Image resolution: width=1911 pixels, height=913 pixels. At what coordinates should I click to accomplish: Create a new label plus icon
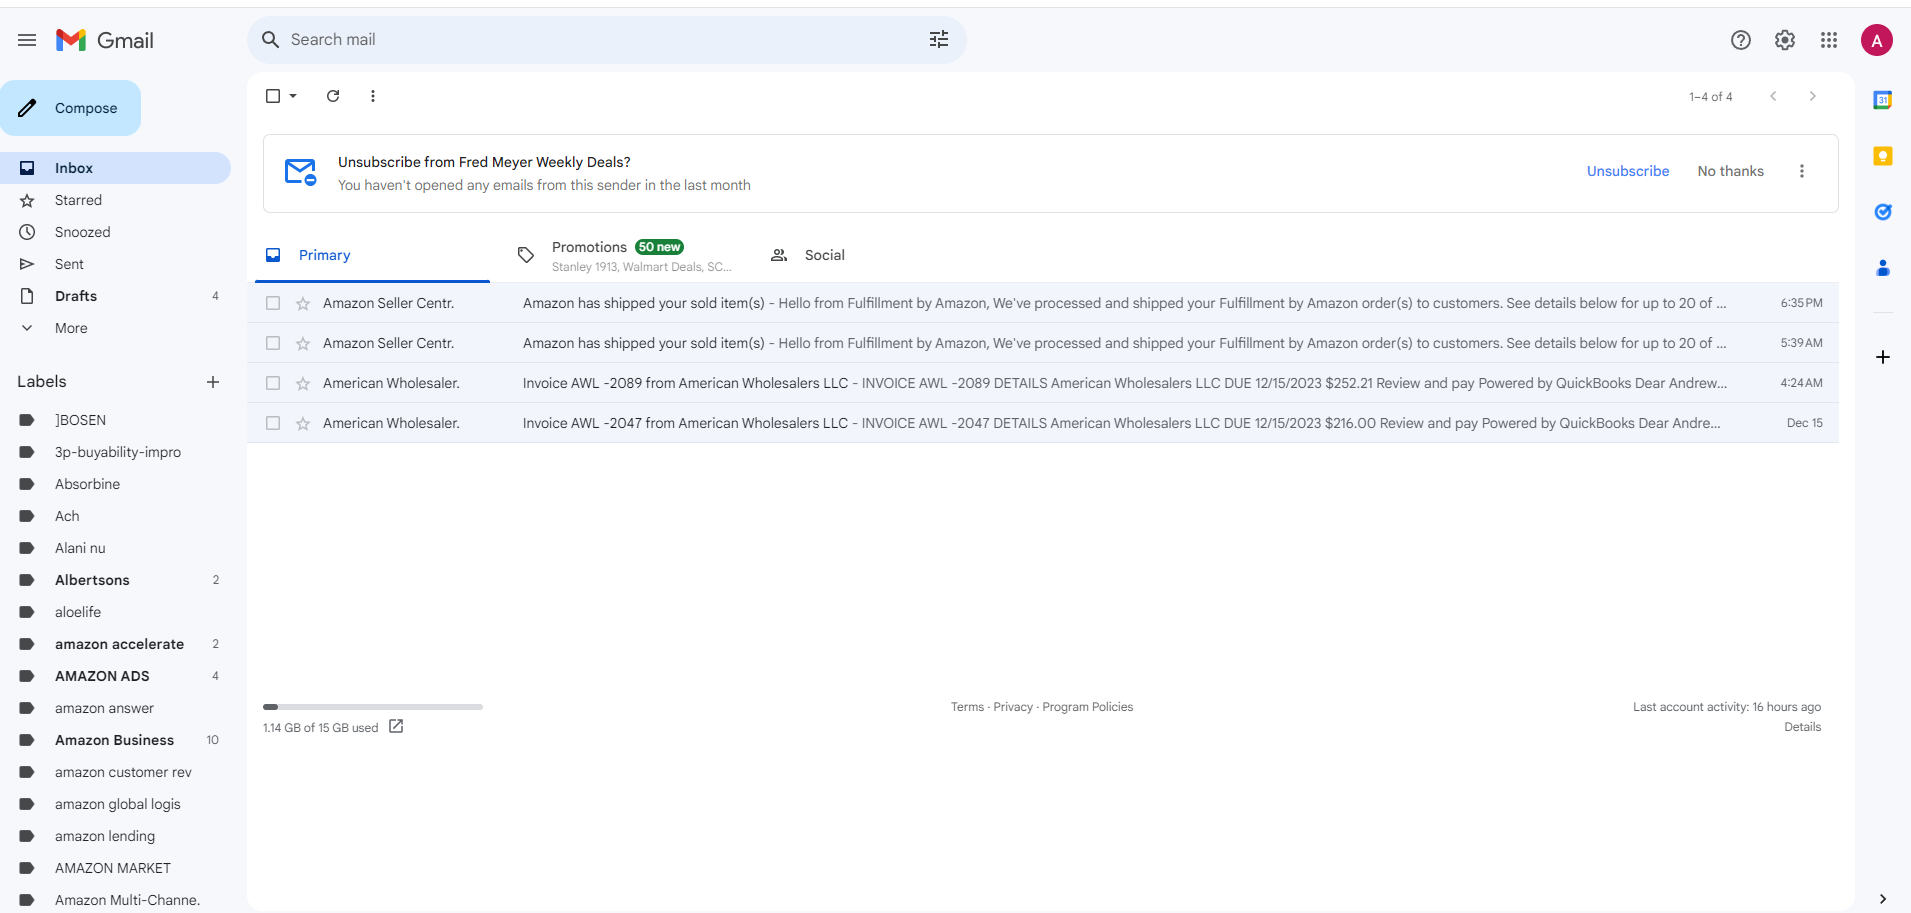click(x=213, y=382)
